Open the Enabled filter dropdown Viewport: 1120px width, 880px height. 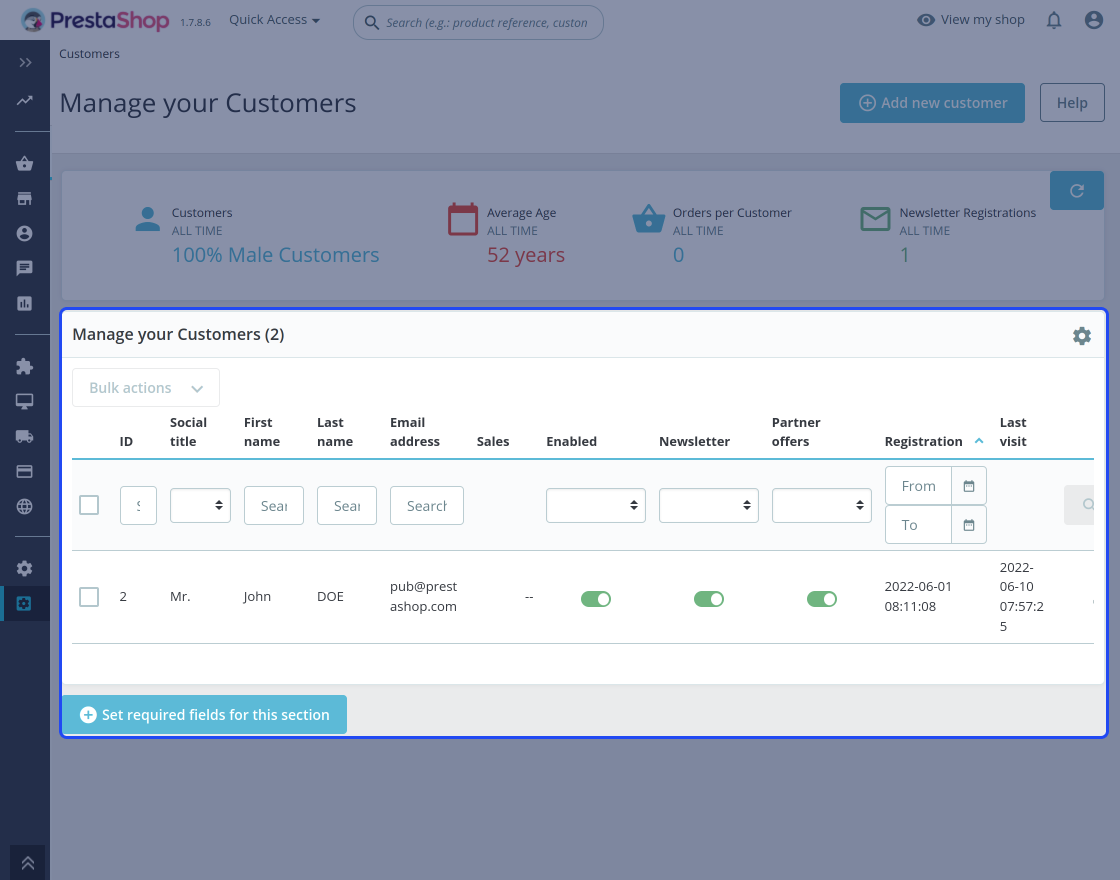[596, 506]
